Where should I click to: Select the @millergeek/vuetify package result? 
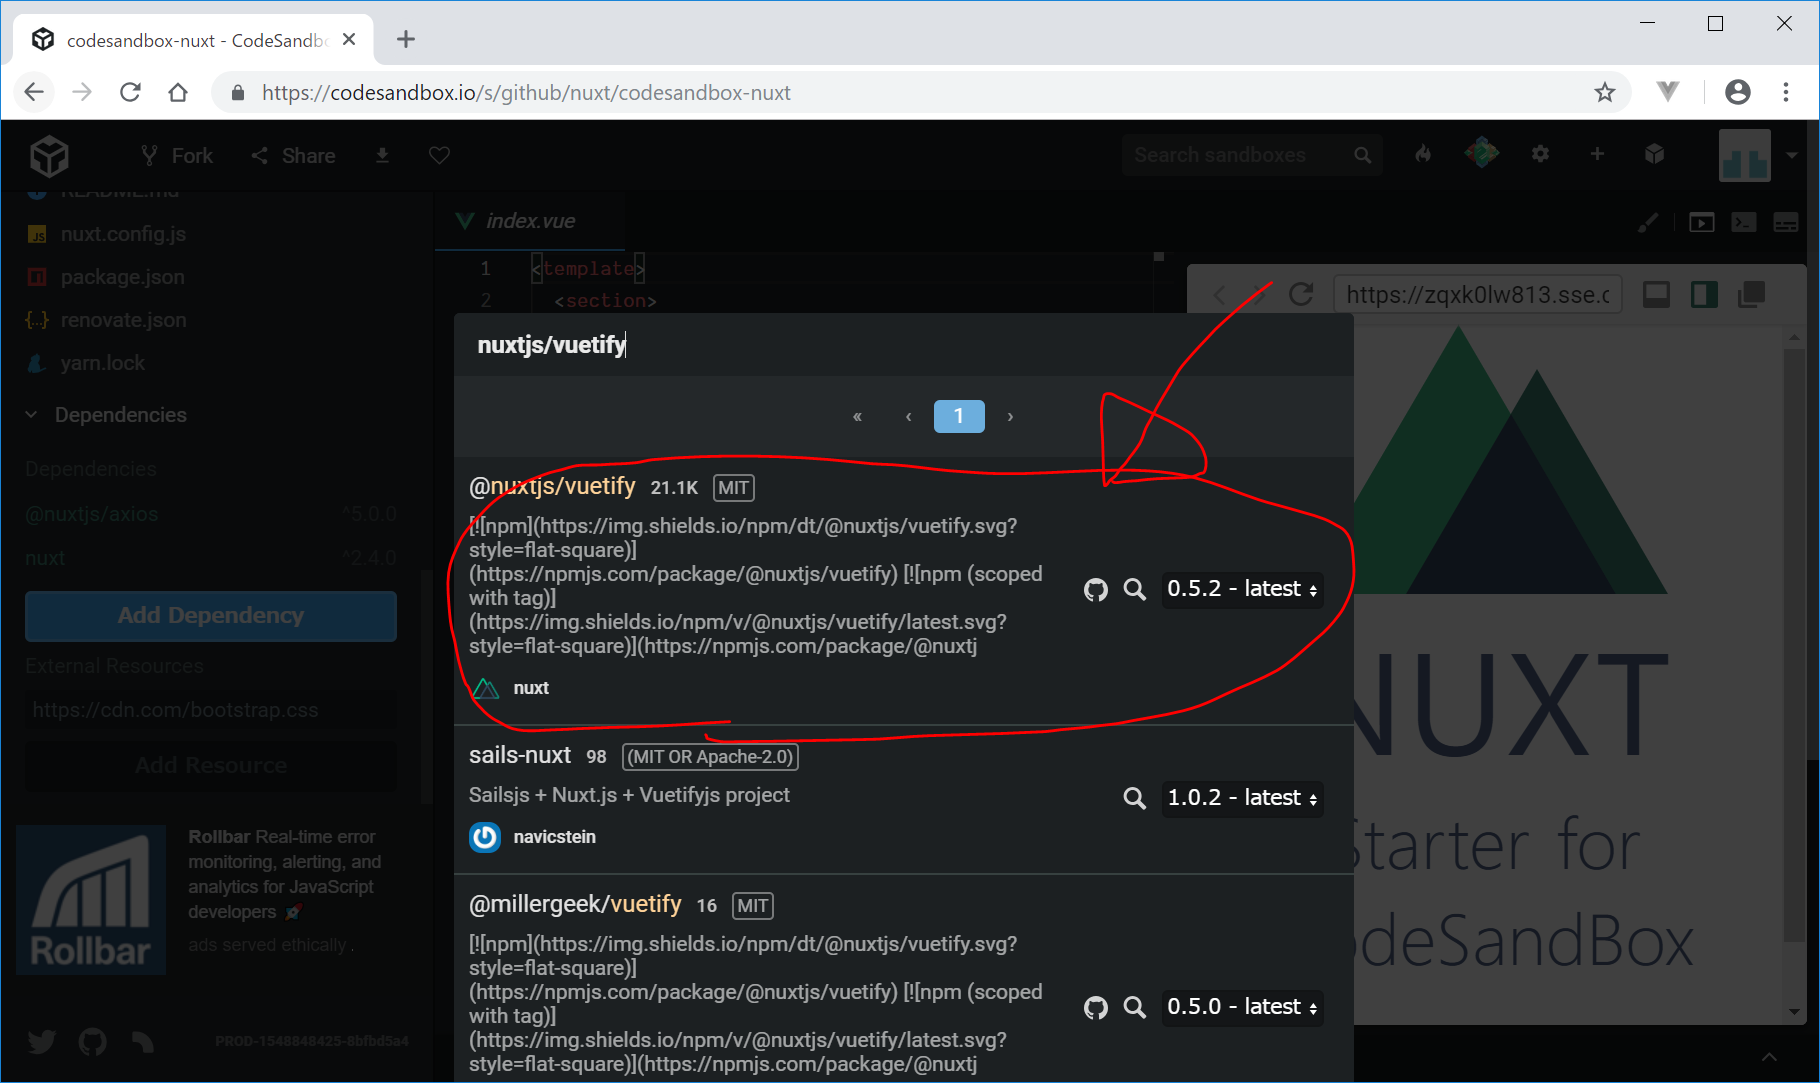(575, 904)
